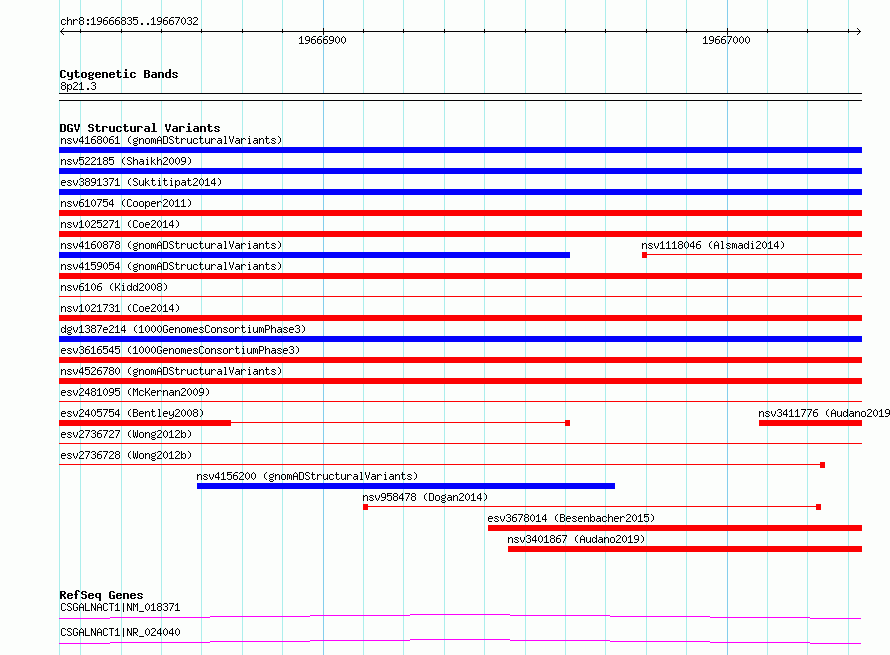Image resolution: width=890 pixels, height=655 pixels.
Task: Click the red bar of nsv4159054
Action: point(460,276)
